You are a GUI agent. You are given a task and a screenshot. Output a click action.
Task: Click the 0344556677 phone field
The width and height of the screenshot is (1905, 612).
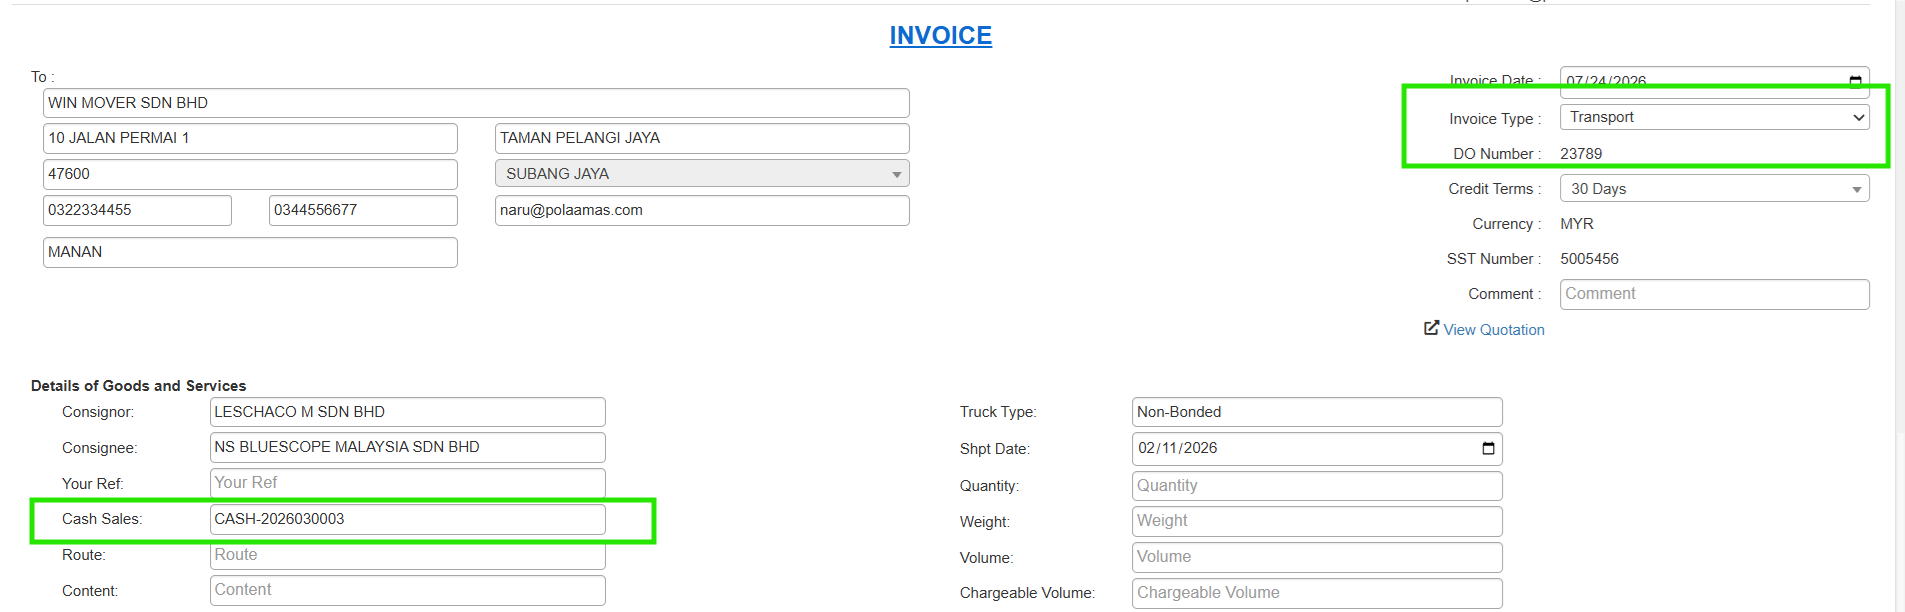(363, 210)
